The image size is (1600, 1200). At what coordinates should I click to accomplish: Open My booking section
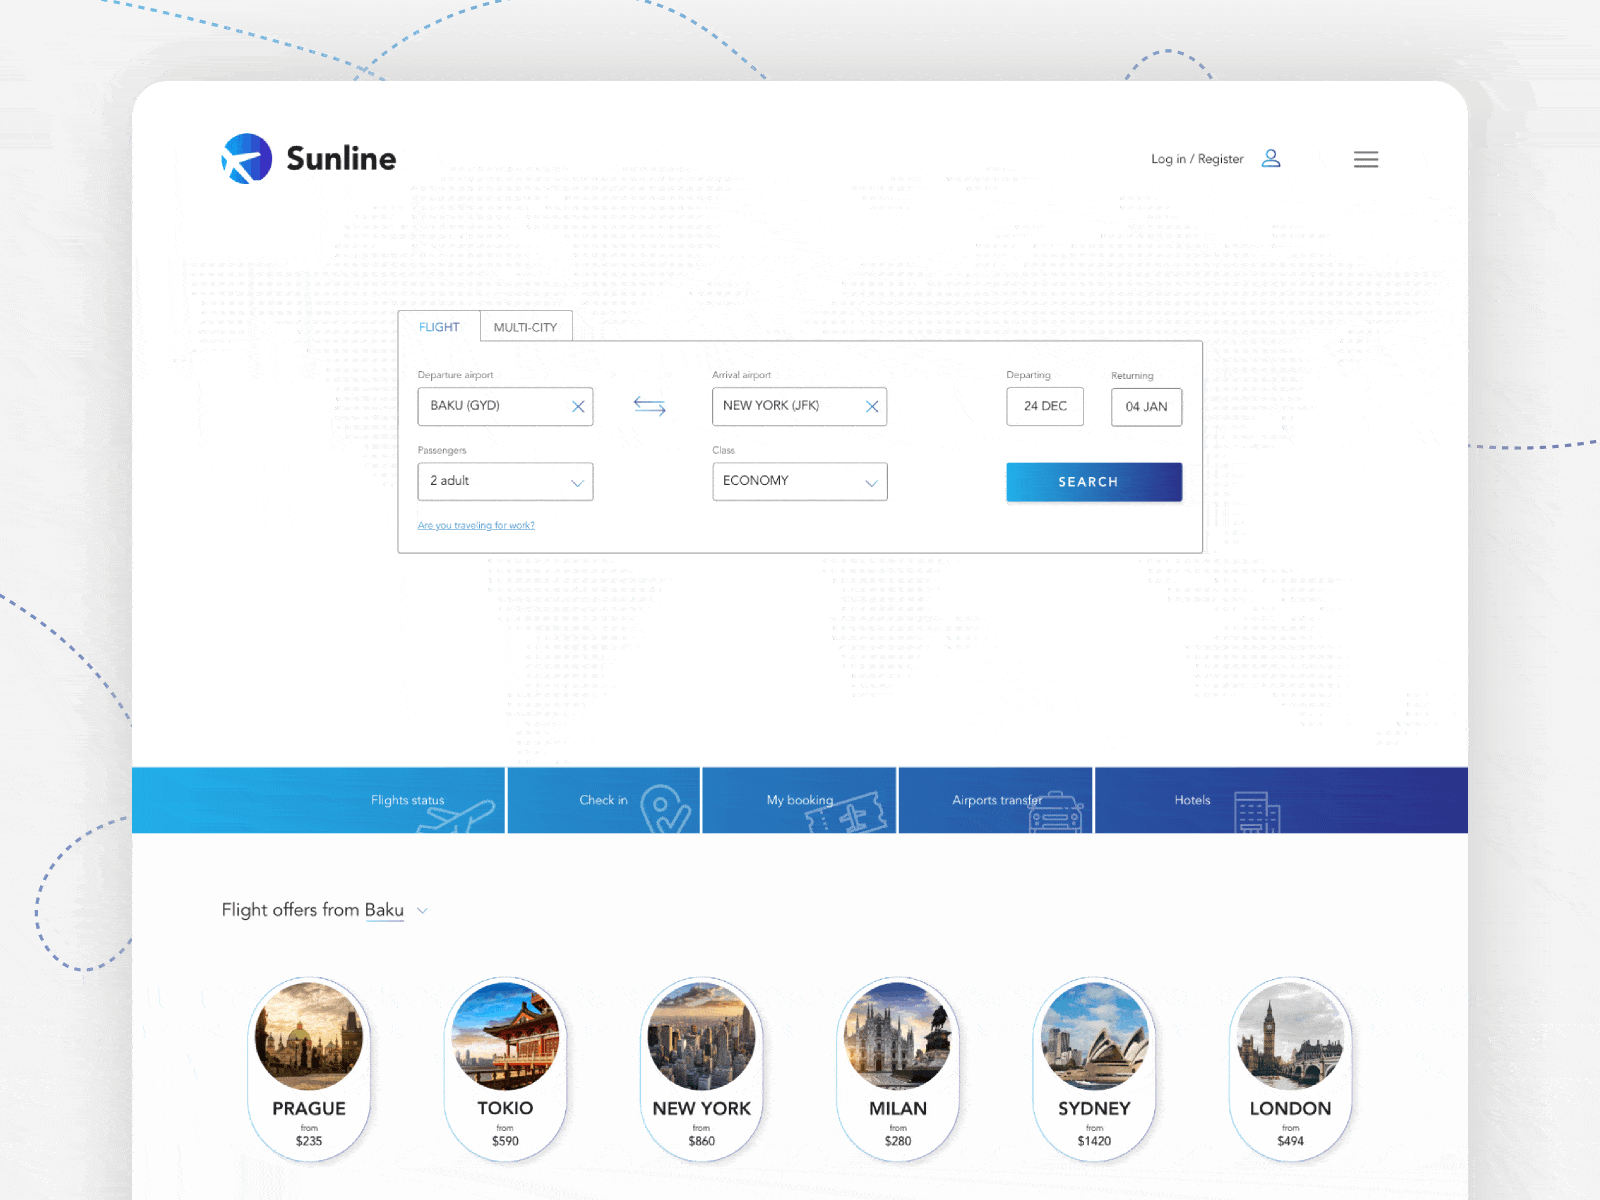(x=800, y=800)
